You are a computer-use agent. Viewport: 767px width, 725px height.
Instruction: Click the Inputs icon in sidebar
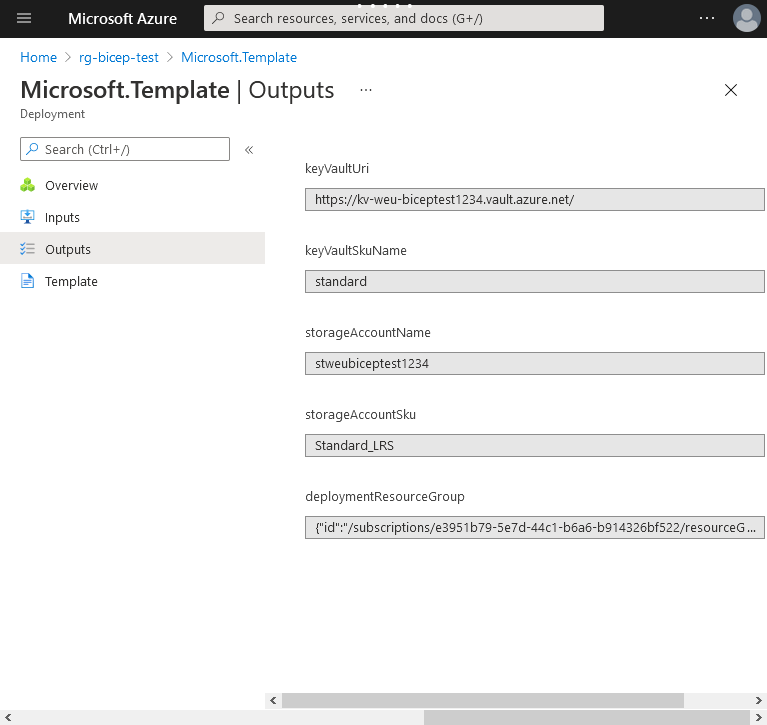(28, 217)
